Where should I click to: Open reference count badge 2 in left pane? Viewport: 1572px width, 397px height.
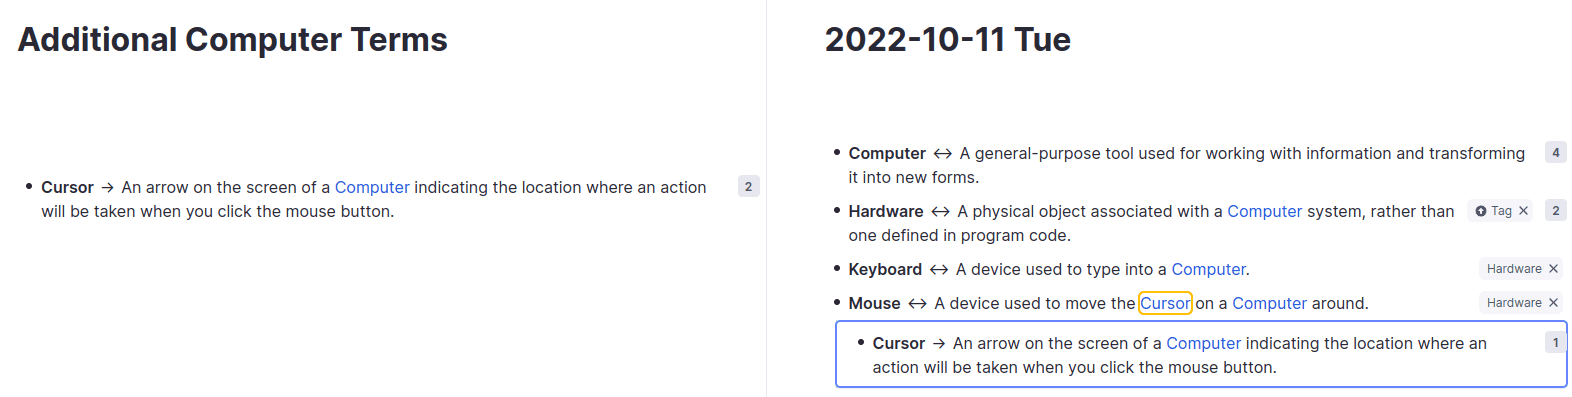pos(748,187)
